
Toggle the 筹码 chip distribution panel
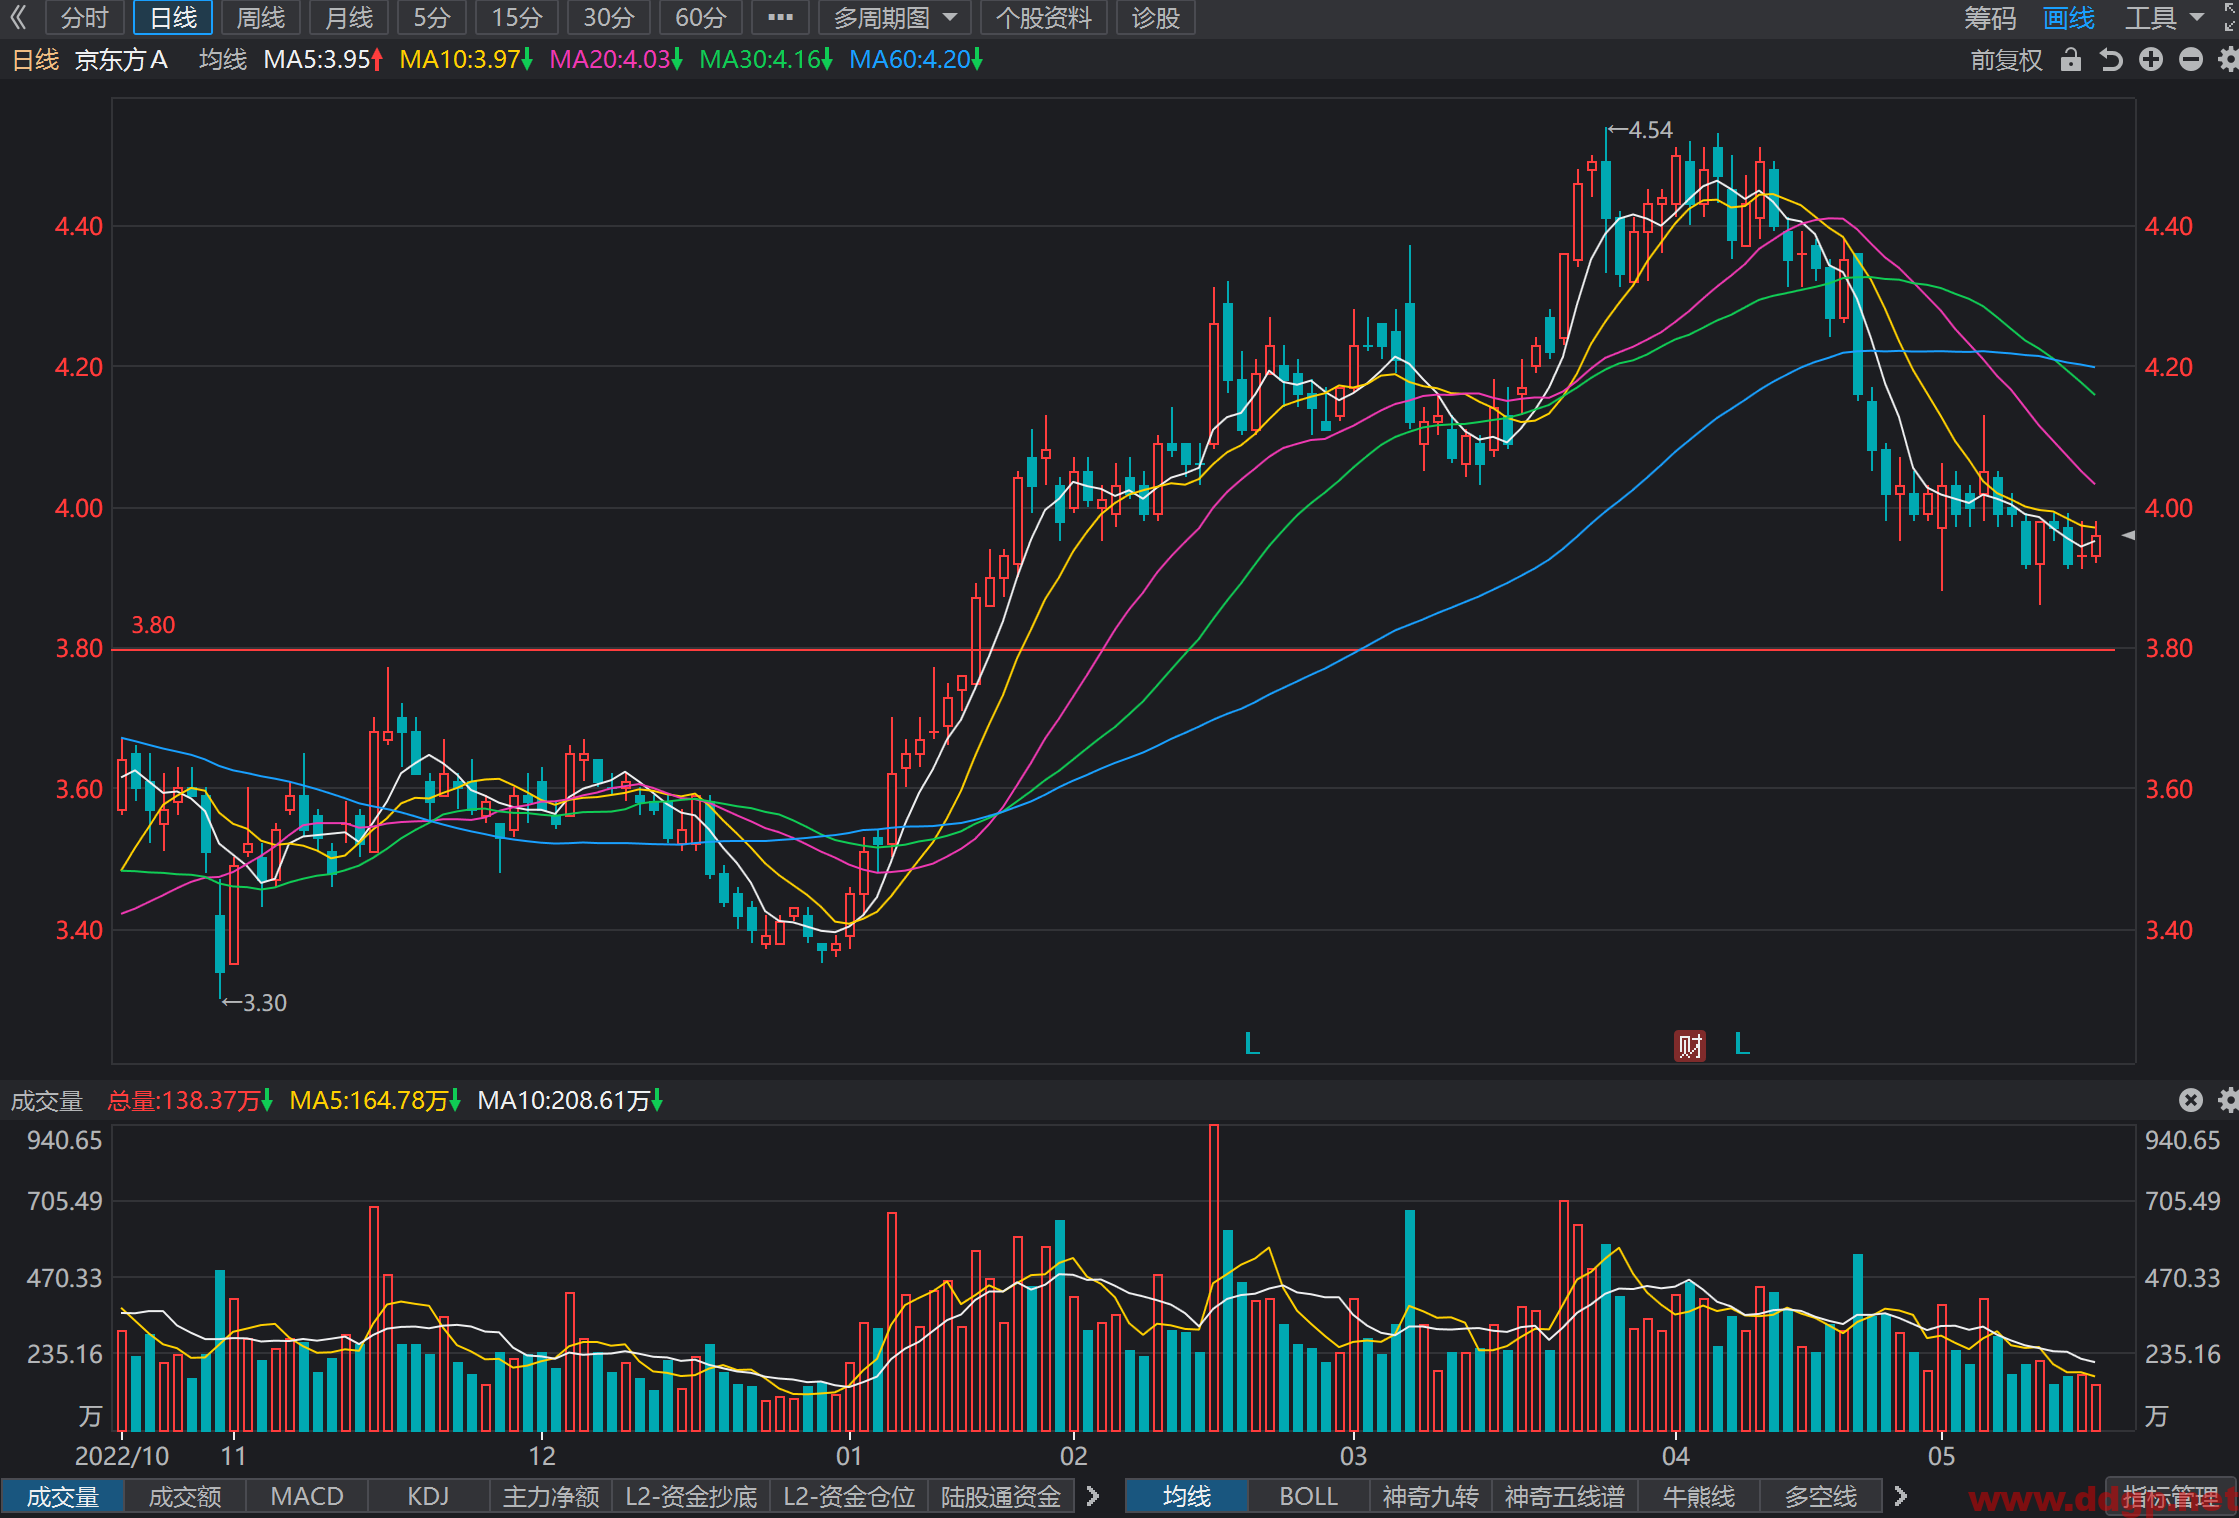[1990, 17]
